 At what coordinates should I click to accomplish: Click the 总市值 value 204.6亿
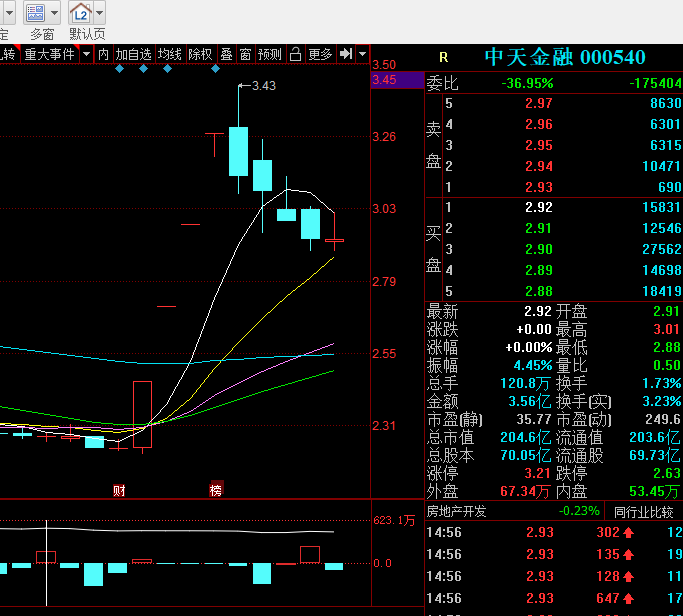pyautogui.click(x=526, y=437)
